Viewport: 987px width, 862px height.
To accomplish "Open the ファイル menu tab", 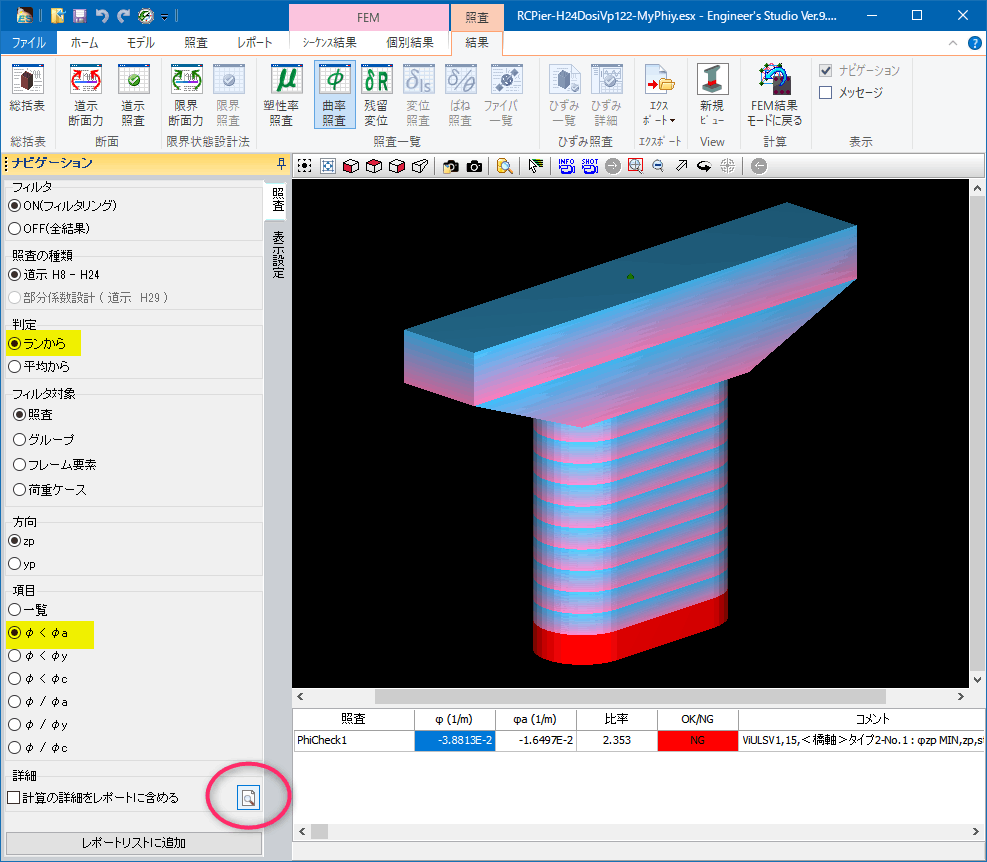I will 29,43.
